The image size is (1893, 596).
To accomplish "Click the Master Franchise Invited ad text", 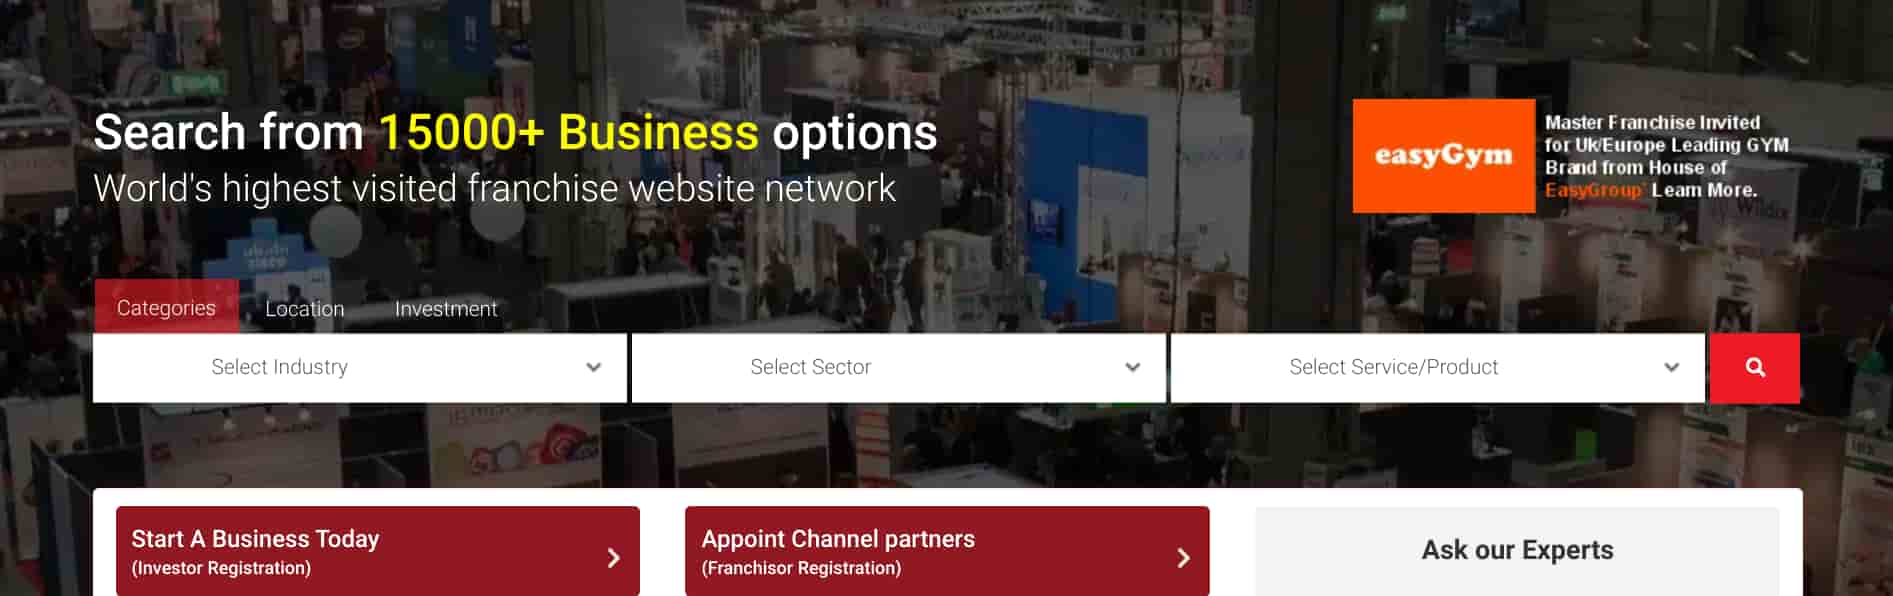I will (1652, 122).
